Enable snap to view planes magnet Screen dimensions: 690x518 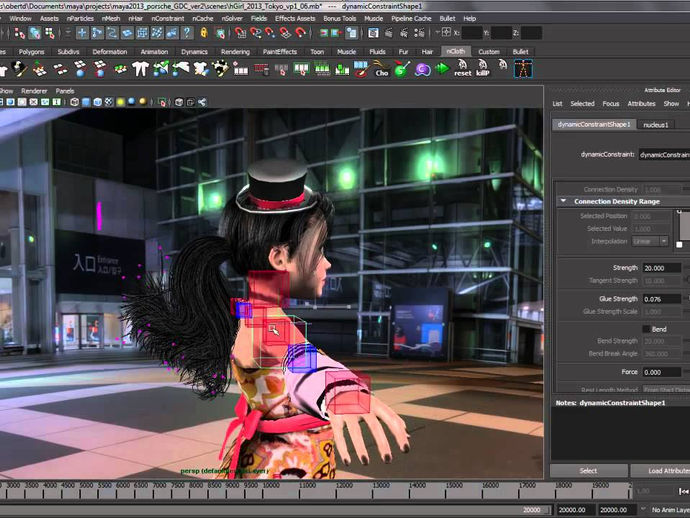[x=285, y=33]
